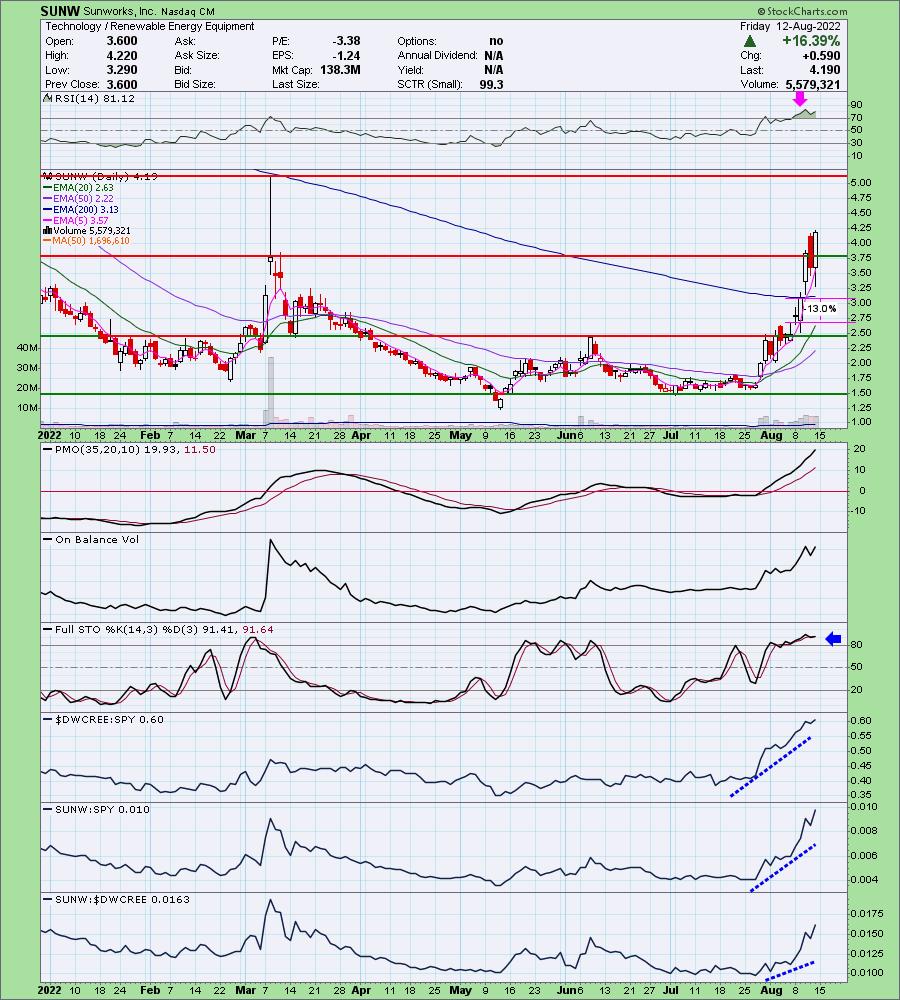Click the 5.00 price axis label
This screenshot has width=900, height=1000.
(x=861, y=182)
